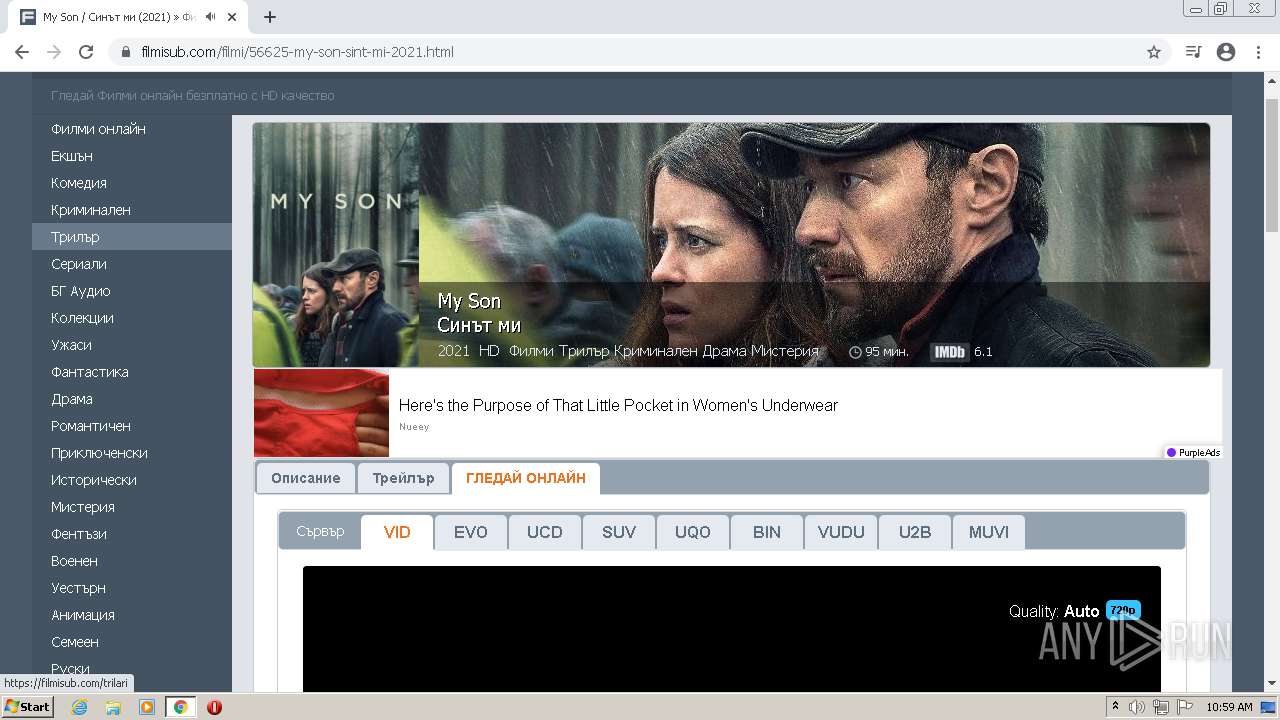Open the Action Center flag icon
Screen dimensions: 1280x720
1184,707
